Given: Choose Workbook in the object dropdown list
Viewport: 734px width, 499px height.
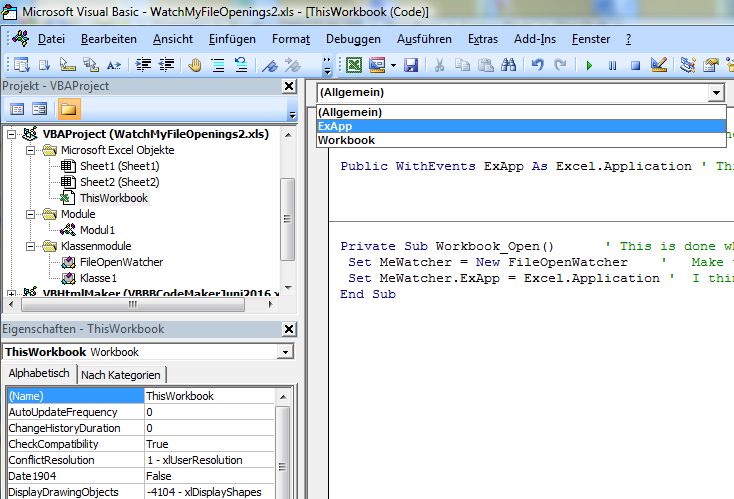Looking at the screenshot, I should (521, 140).
